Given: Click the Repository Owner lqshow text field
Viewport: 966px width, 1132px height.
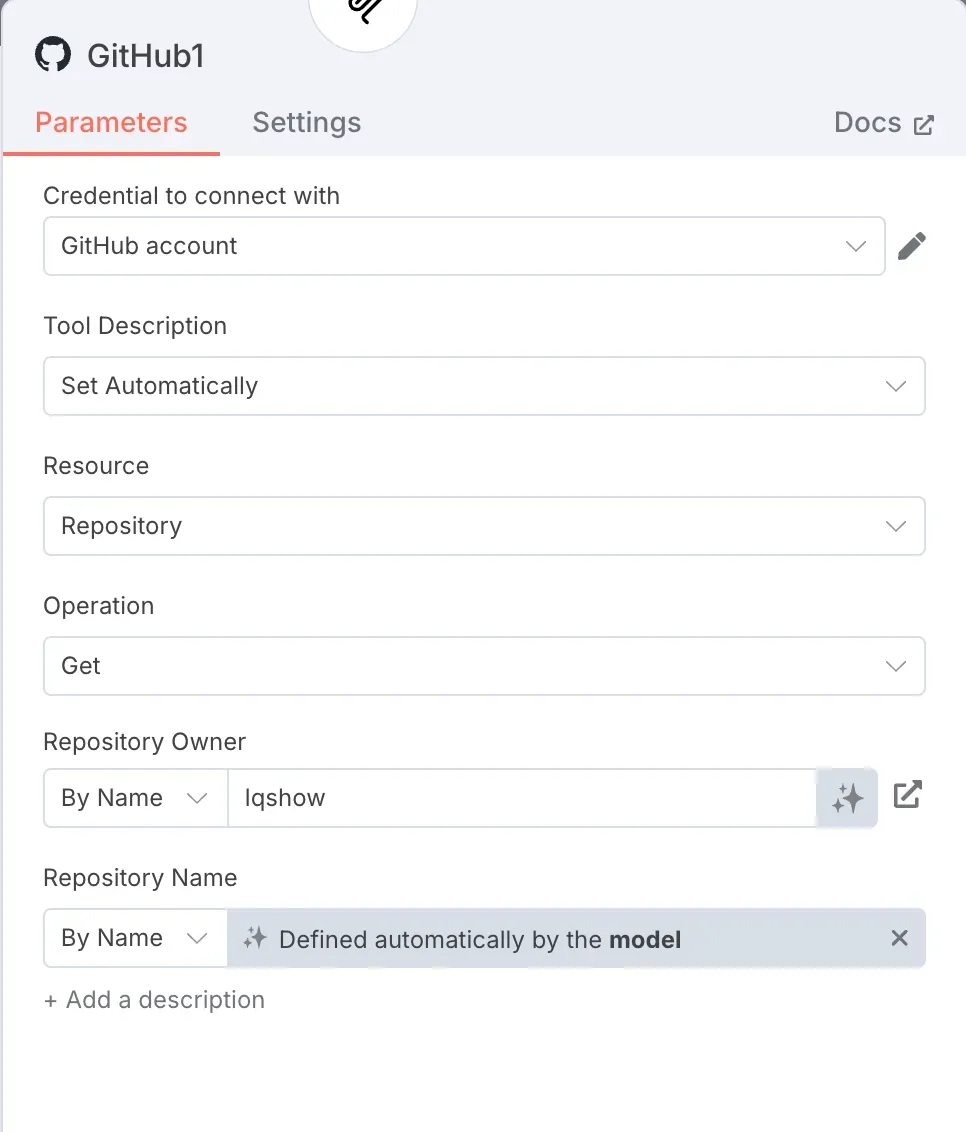Looking at the screenshot, I should (x=522, y=798).
